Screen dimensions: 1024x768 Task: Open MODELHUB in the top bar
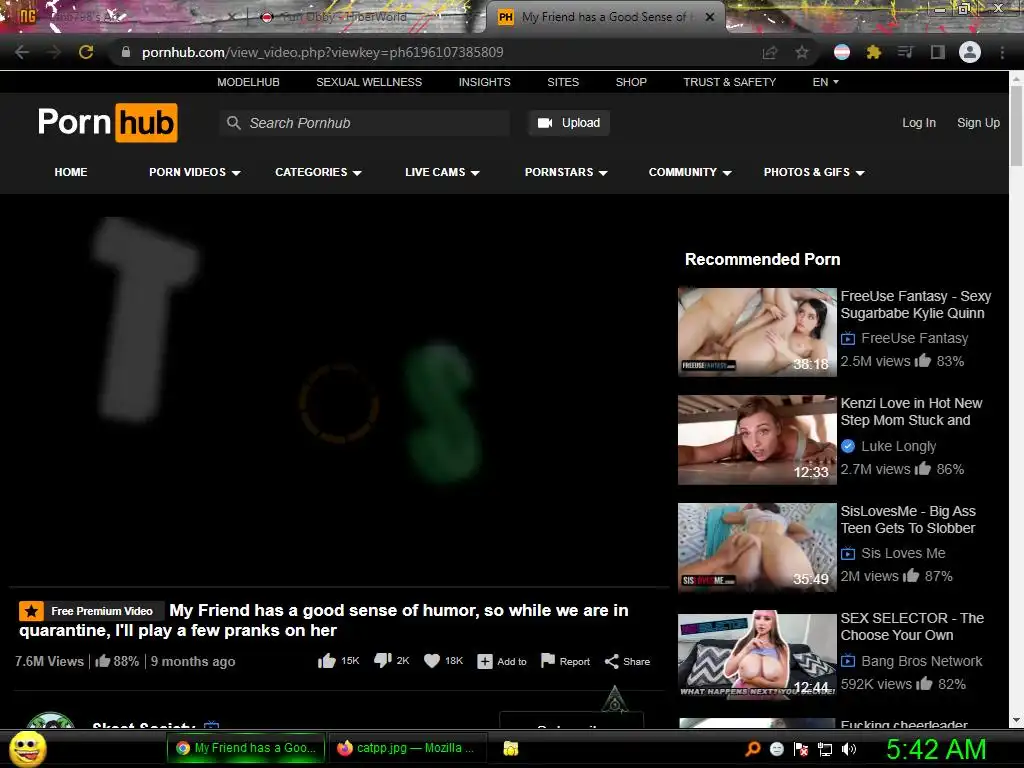point(248,82)
